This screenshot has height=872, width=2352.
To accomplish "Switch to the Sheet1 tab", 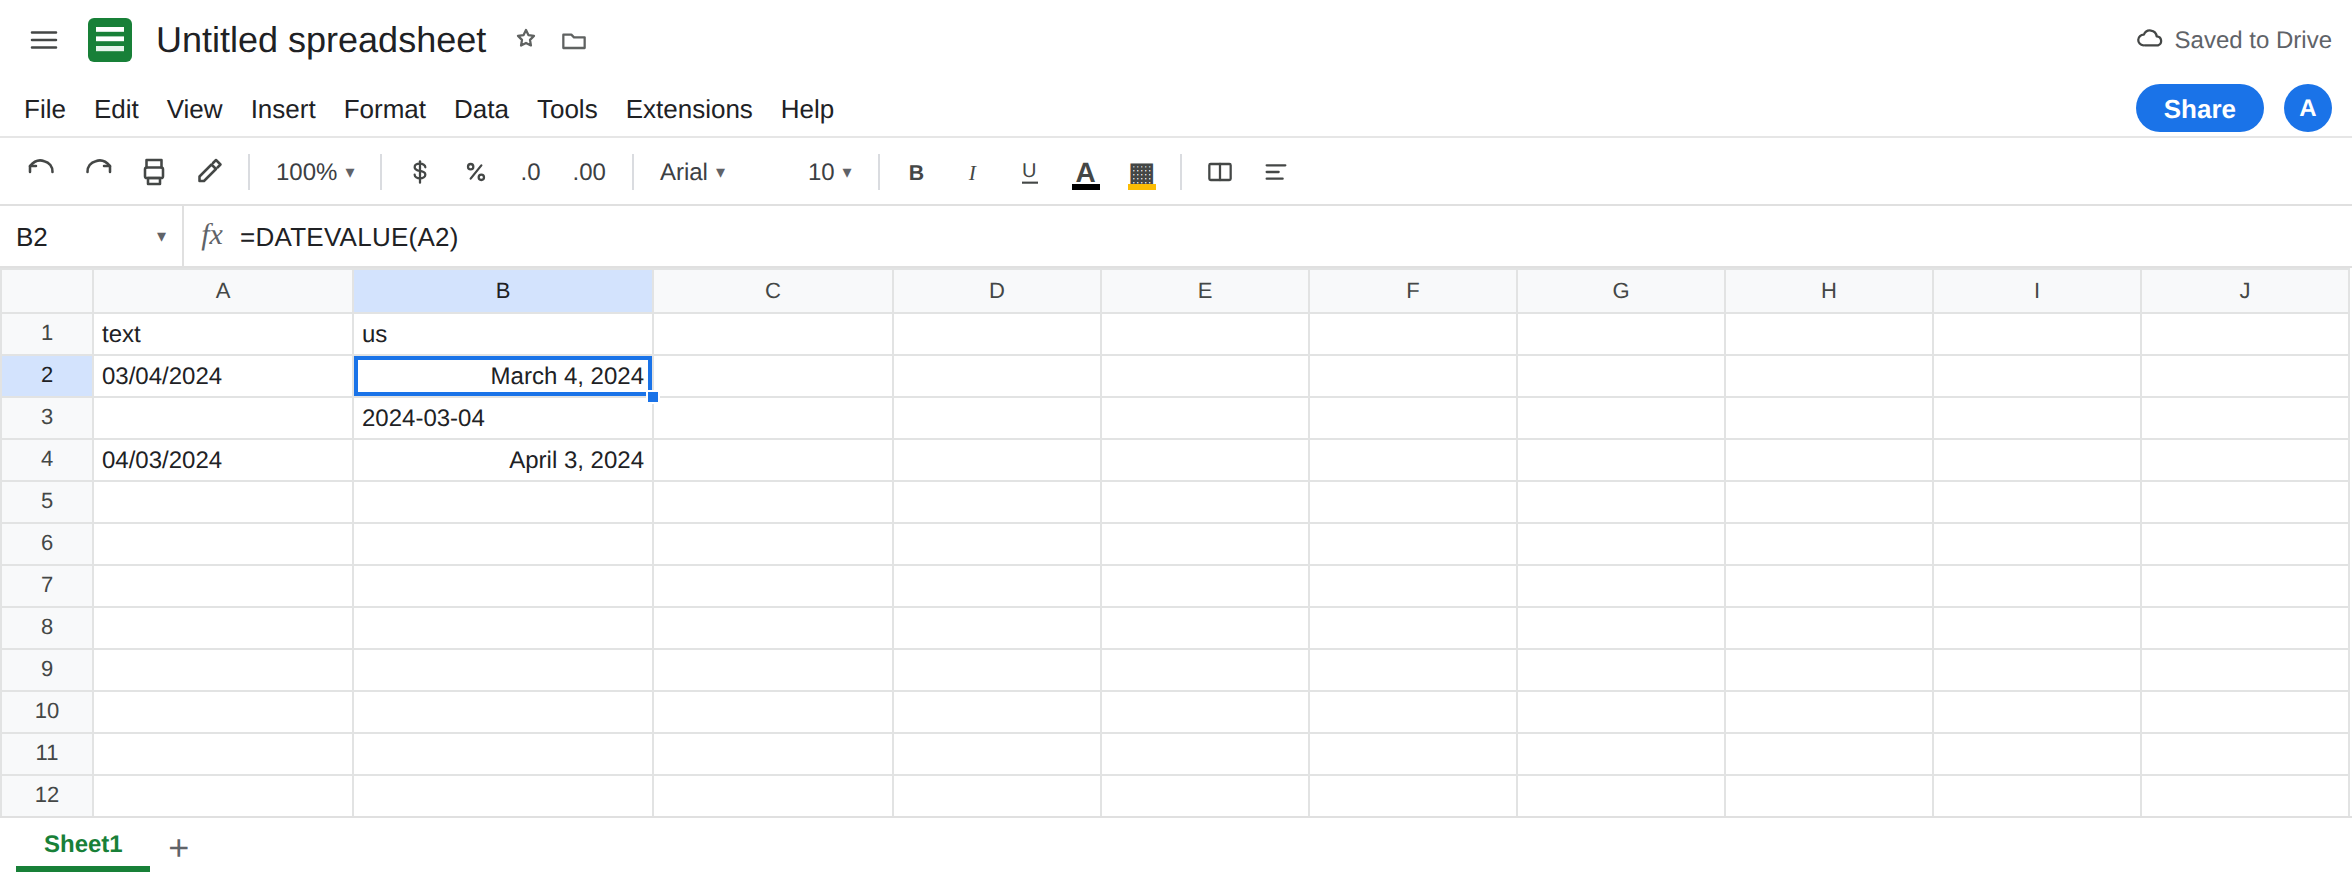I will click(83, 844).
